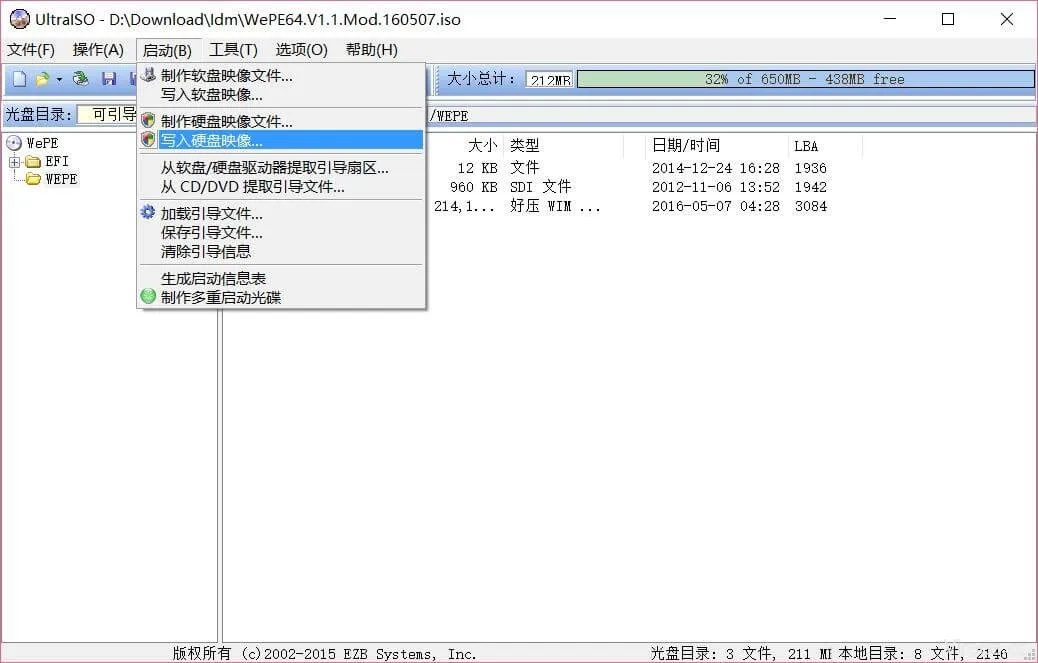1038x663 pixels.
Task: Select the WePE root tree item
Action: 42,143
